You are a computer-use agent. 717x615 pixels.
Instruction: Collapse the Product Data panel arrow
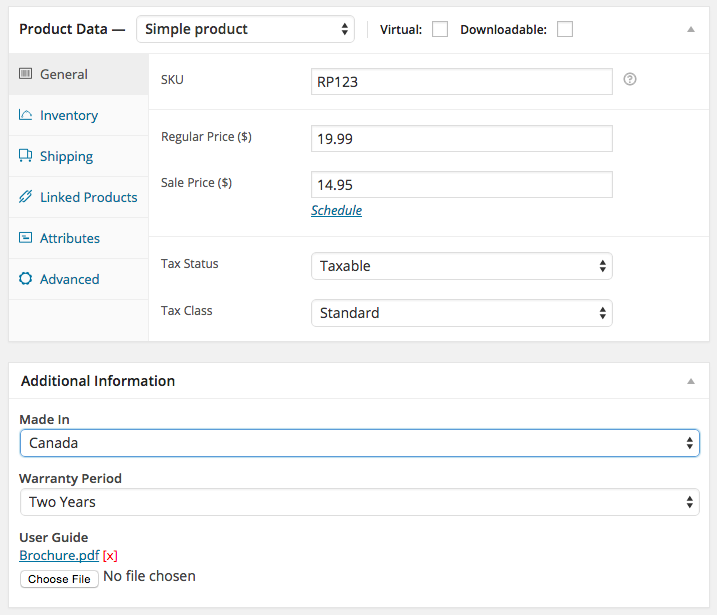tap(691, 30)
